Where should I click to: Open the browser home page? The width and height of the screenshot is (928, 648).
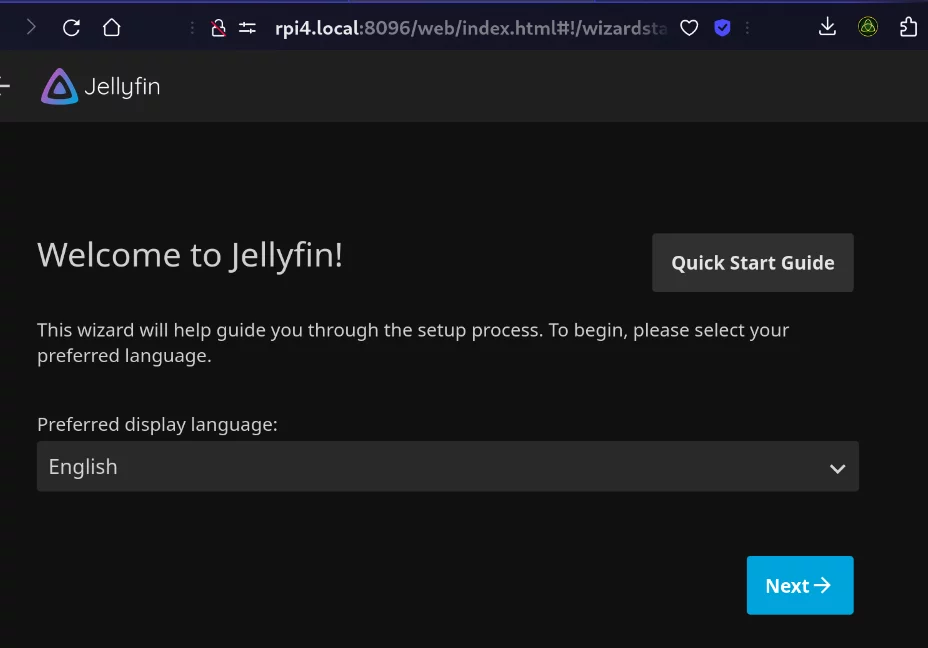pyautogui.click(x=110, y=27)
